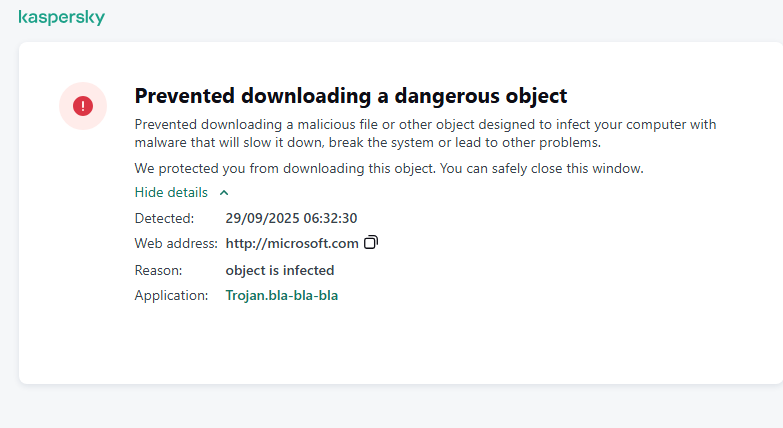This screenshot has height=428, width=783.
Task: Click the Kaspersky logo
Action: [x=61, y=18]
